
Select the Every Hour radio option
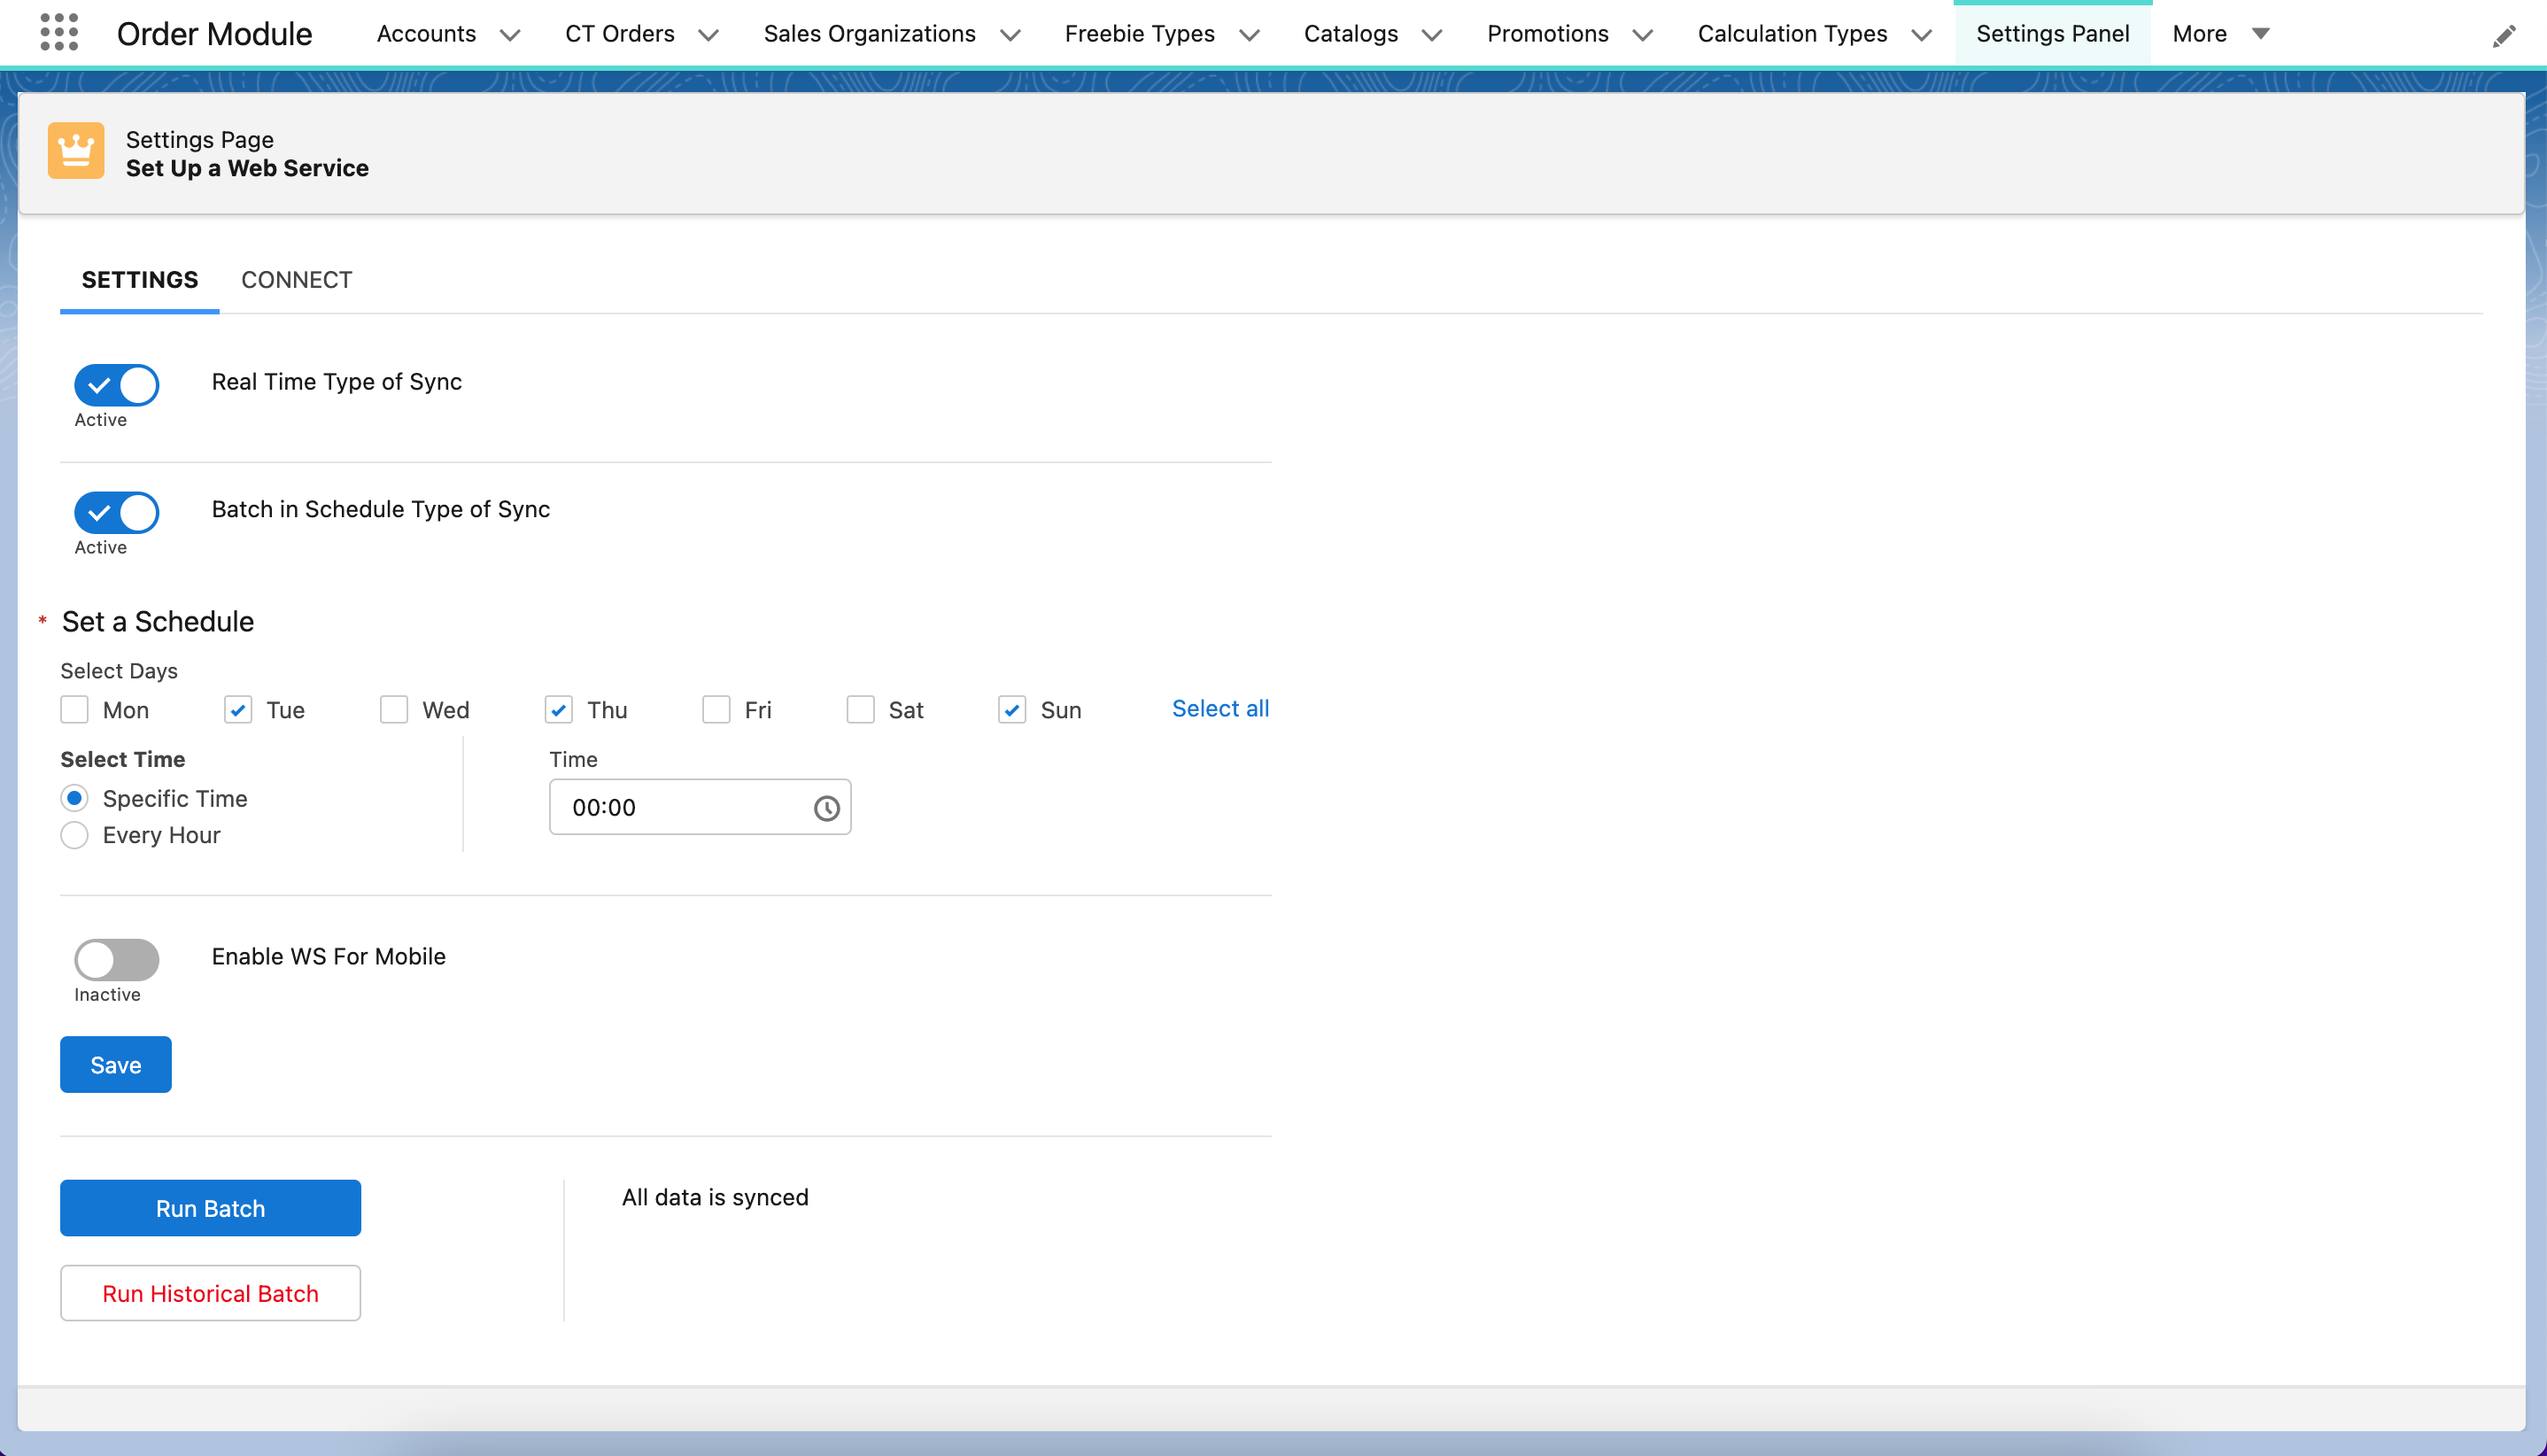click(74, 835)
